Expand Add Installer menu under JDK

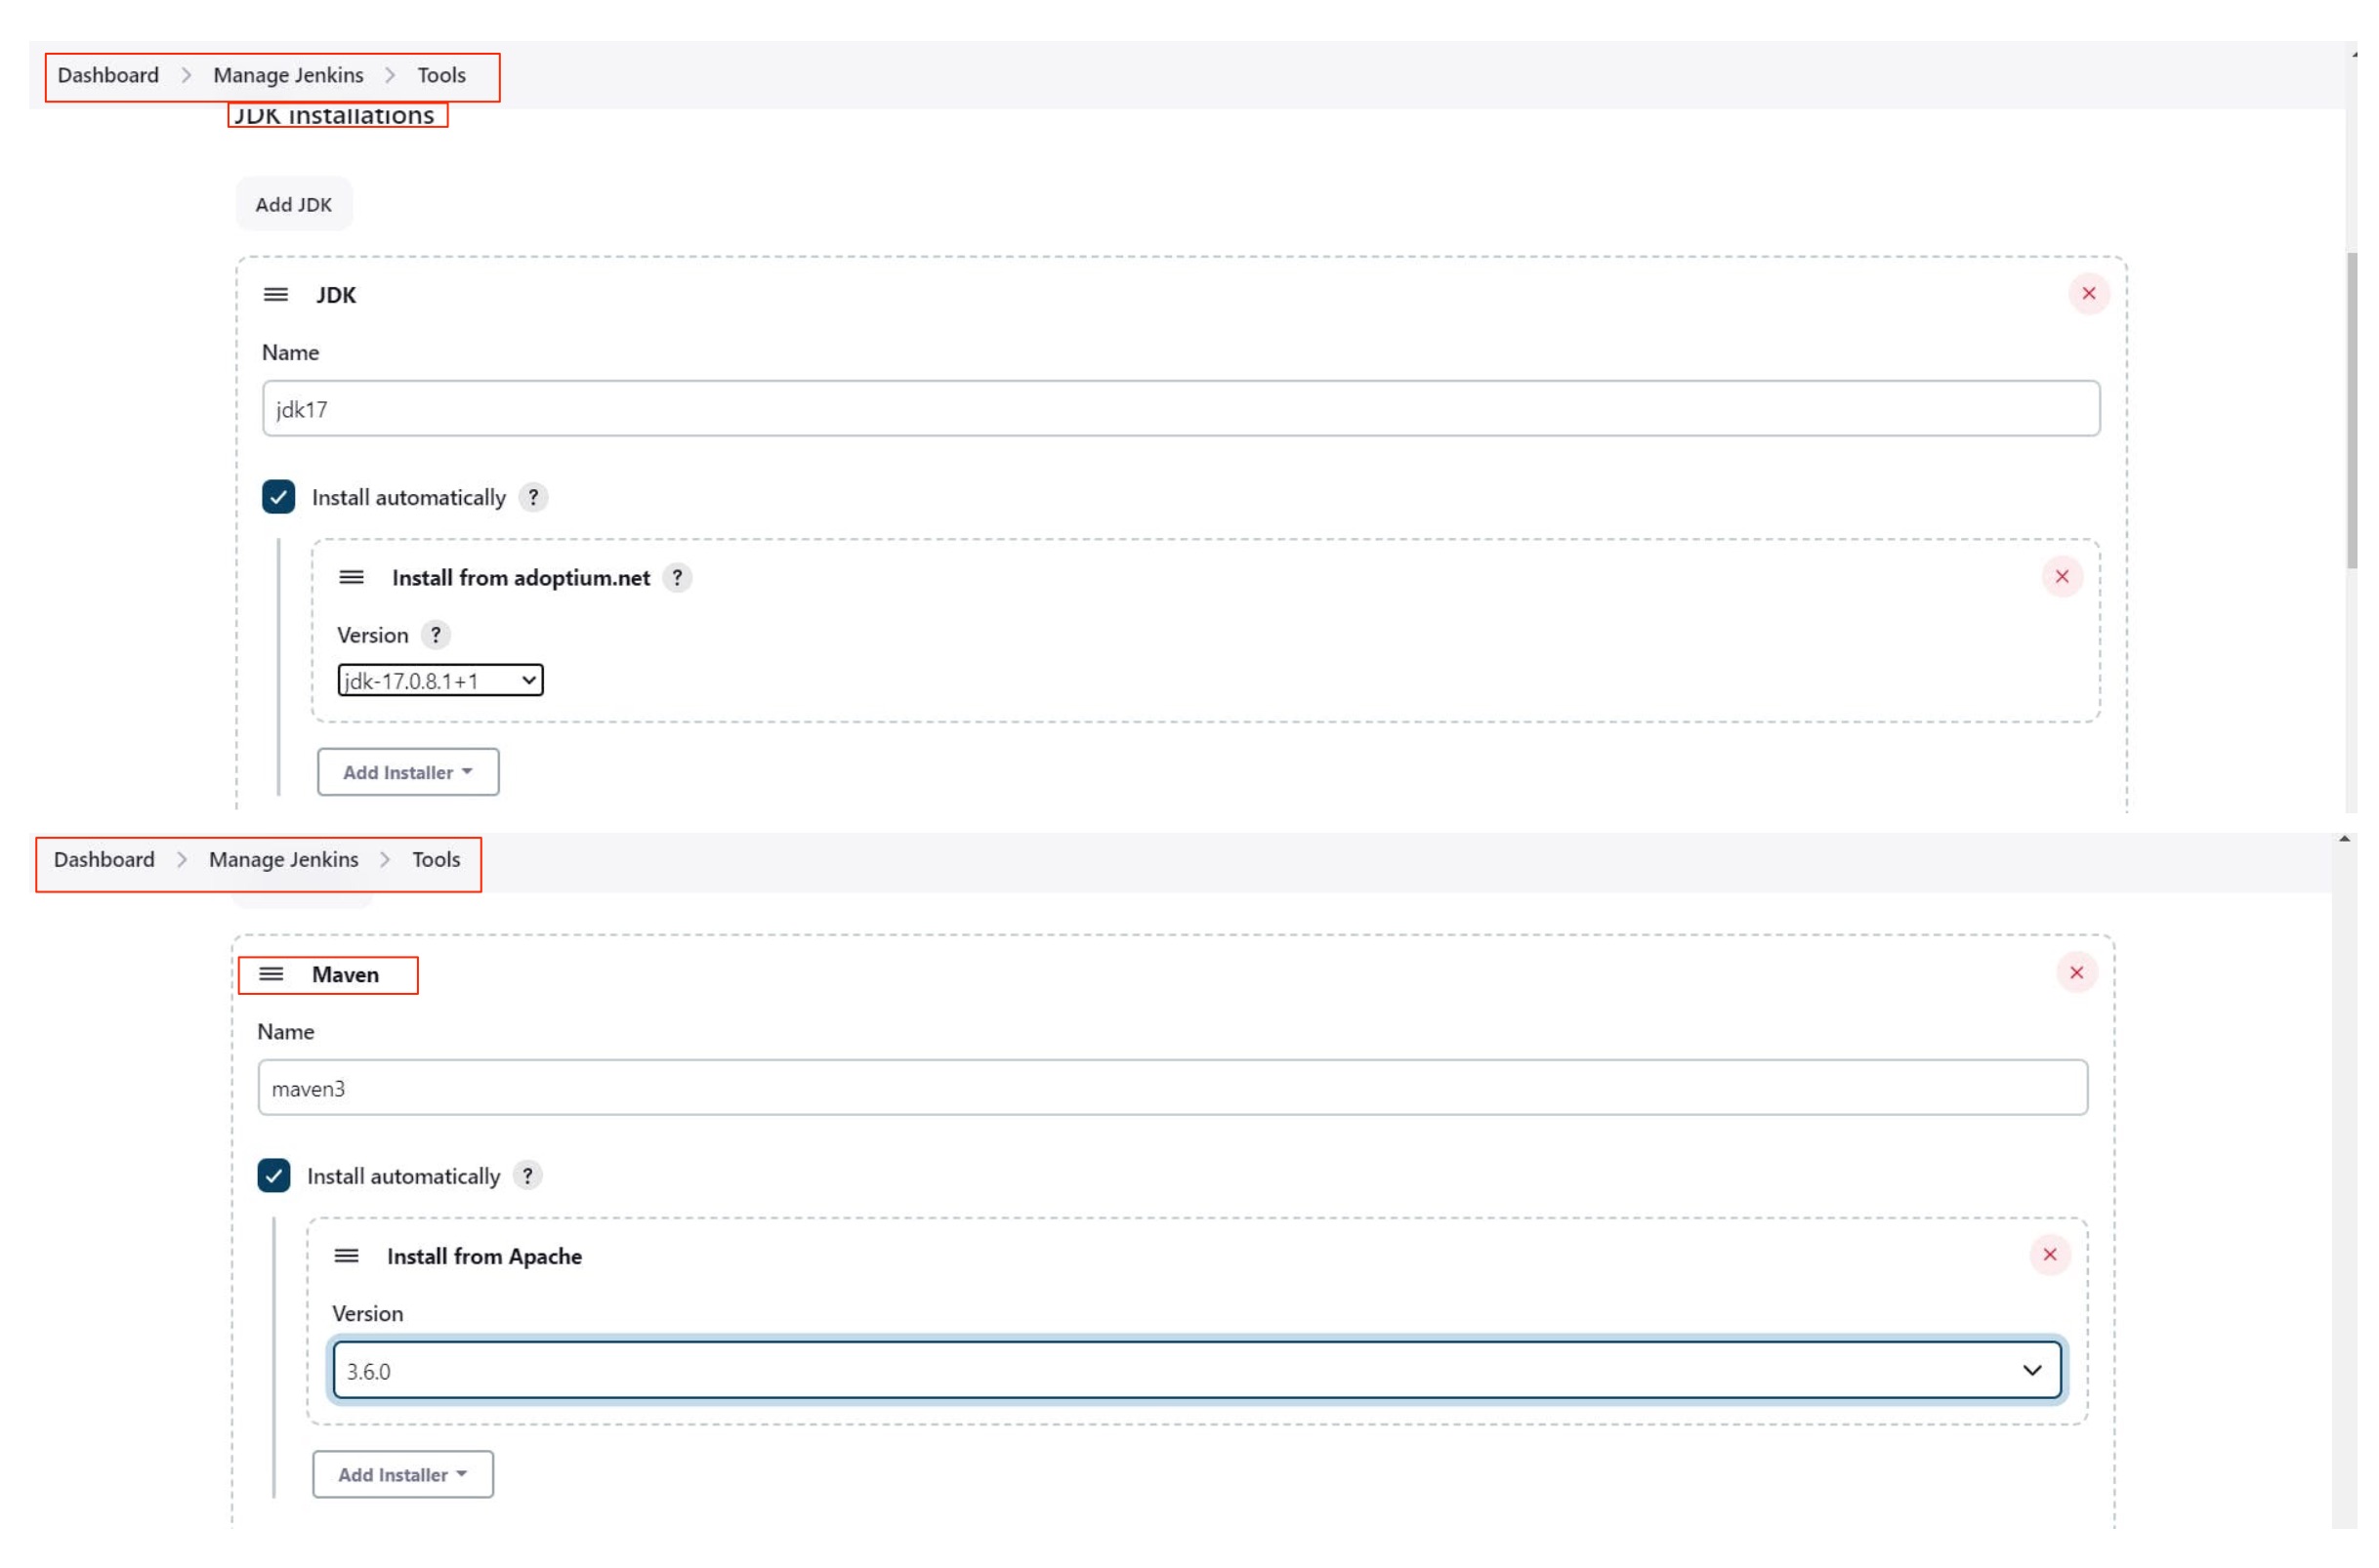tap(407, 772)
